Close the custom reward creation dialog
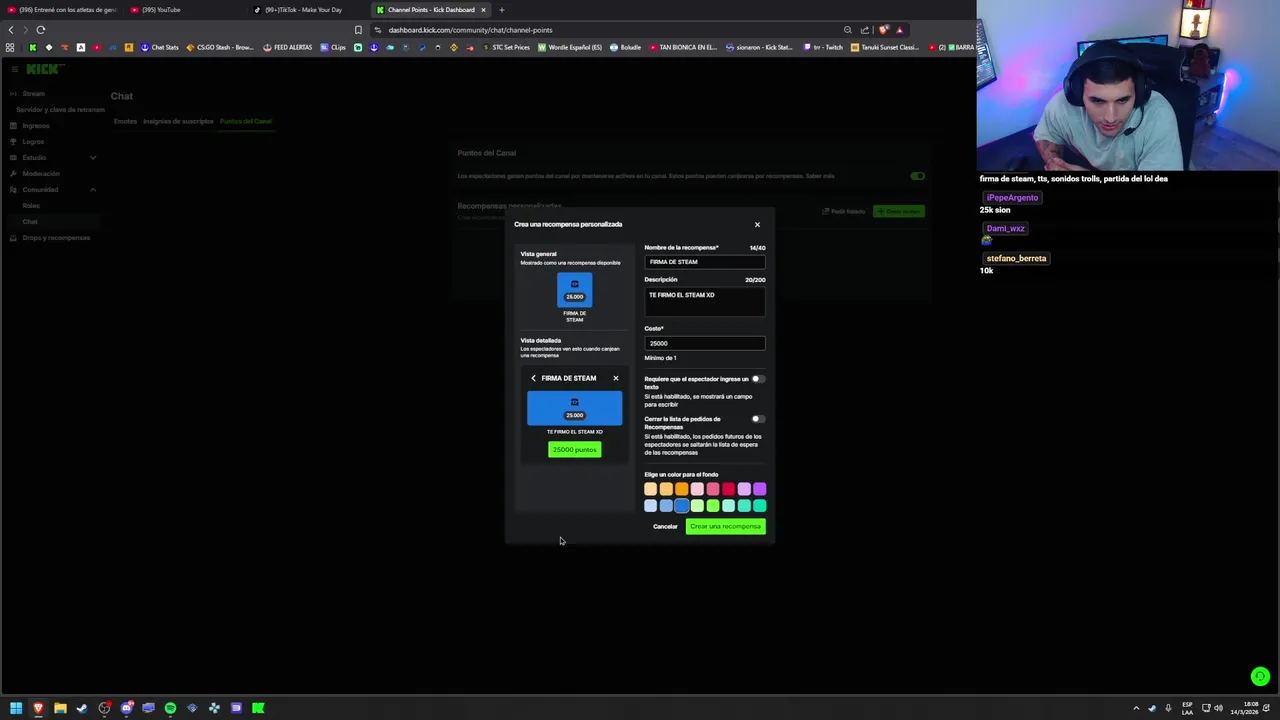Viewport: 1280px width, 720px height. coord(757,224)
